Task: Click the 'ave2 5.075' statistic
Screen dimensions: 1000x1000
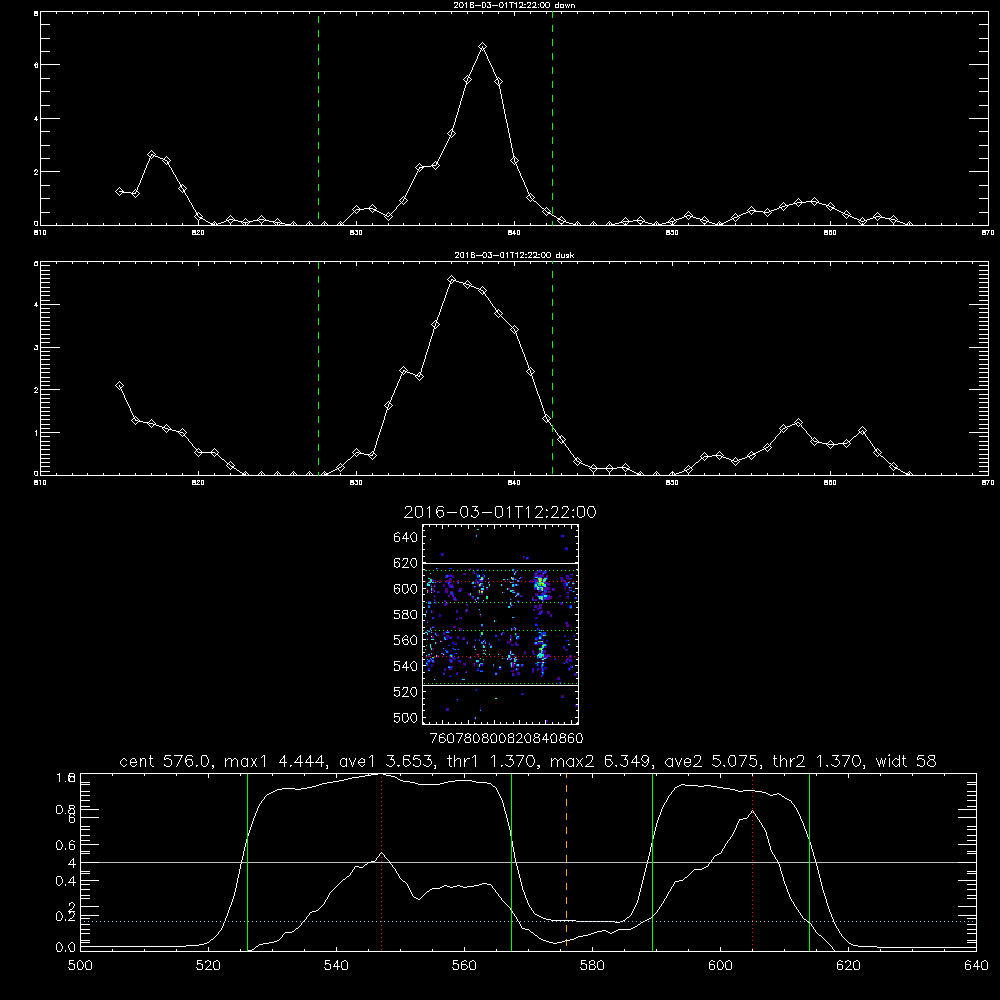Action: (710, 761)
